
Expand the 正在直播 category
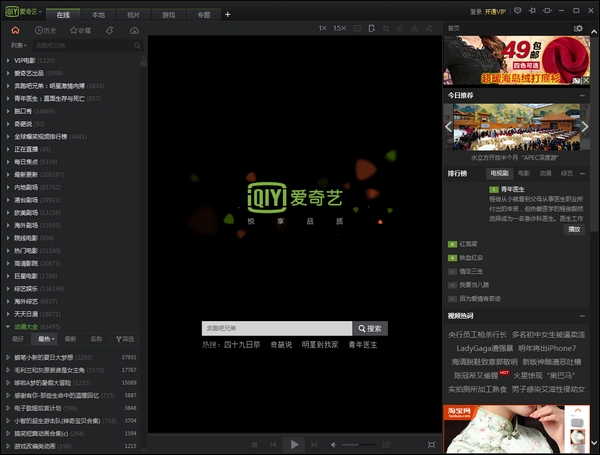(x=8, y=149)
